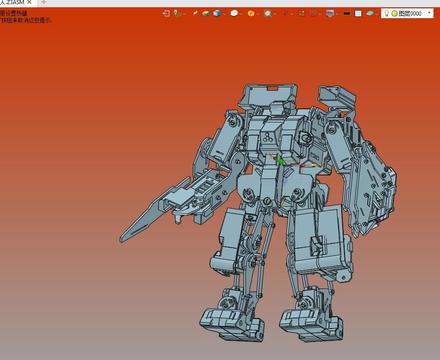The image size is (440, 360).
Task: Click the blue globe view icon
Action: coord(217,13)
